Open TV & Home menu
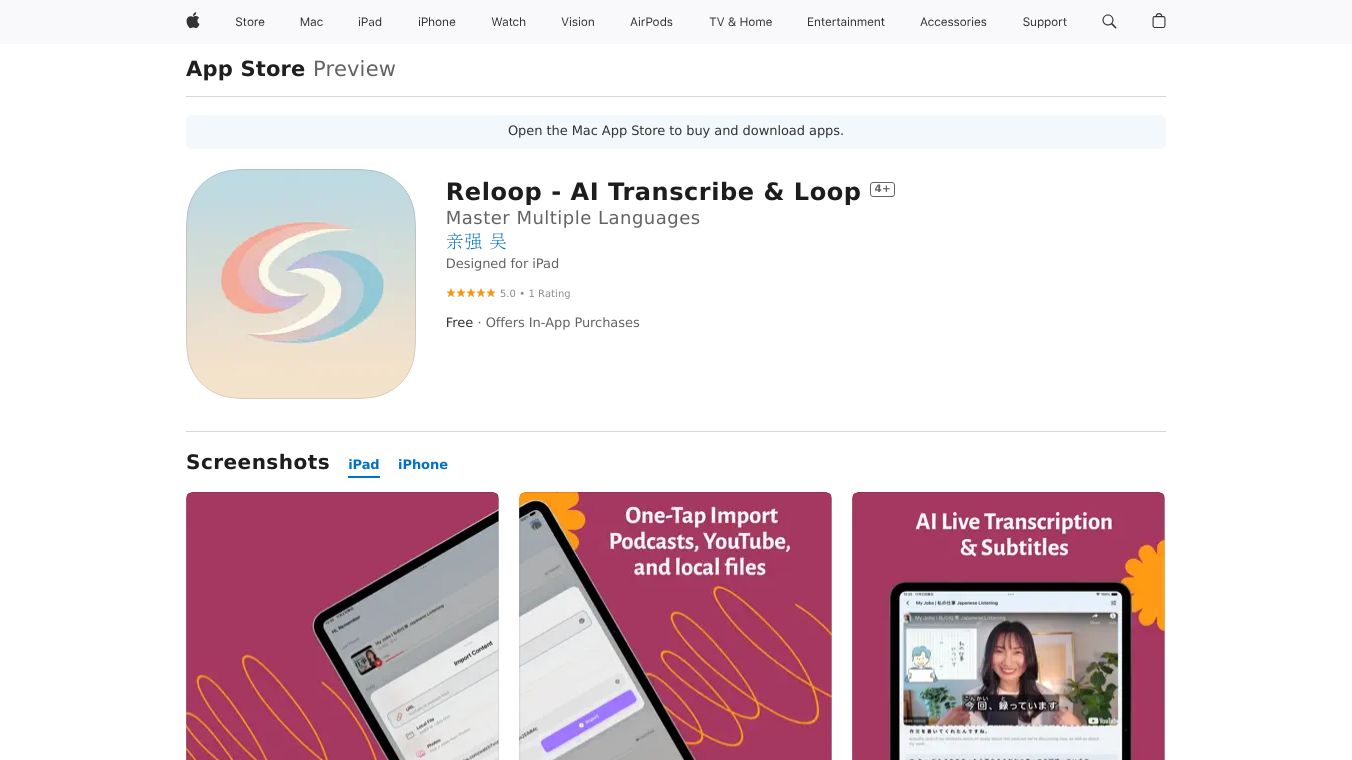Viewport: 1352px width, 760px height. click(x=741, y=22)
